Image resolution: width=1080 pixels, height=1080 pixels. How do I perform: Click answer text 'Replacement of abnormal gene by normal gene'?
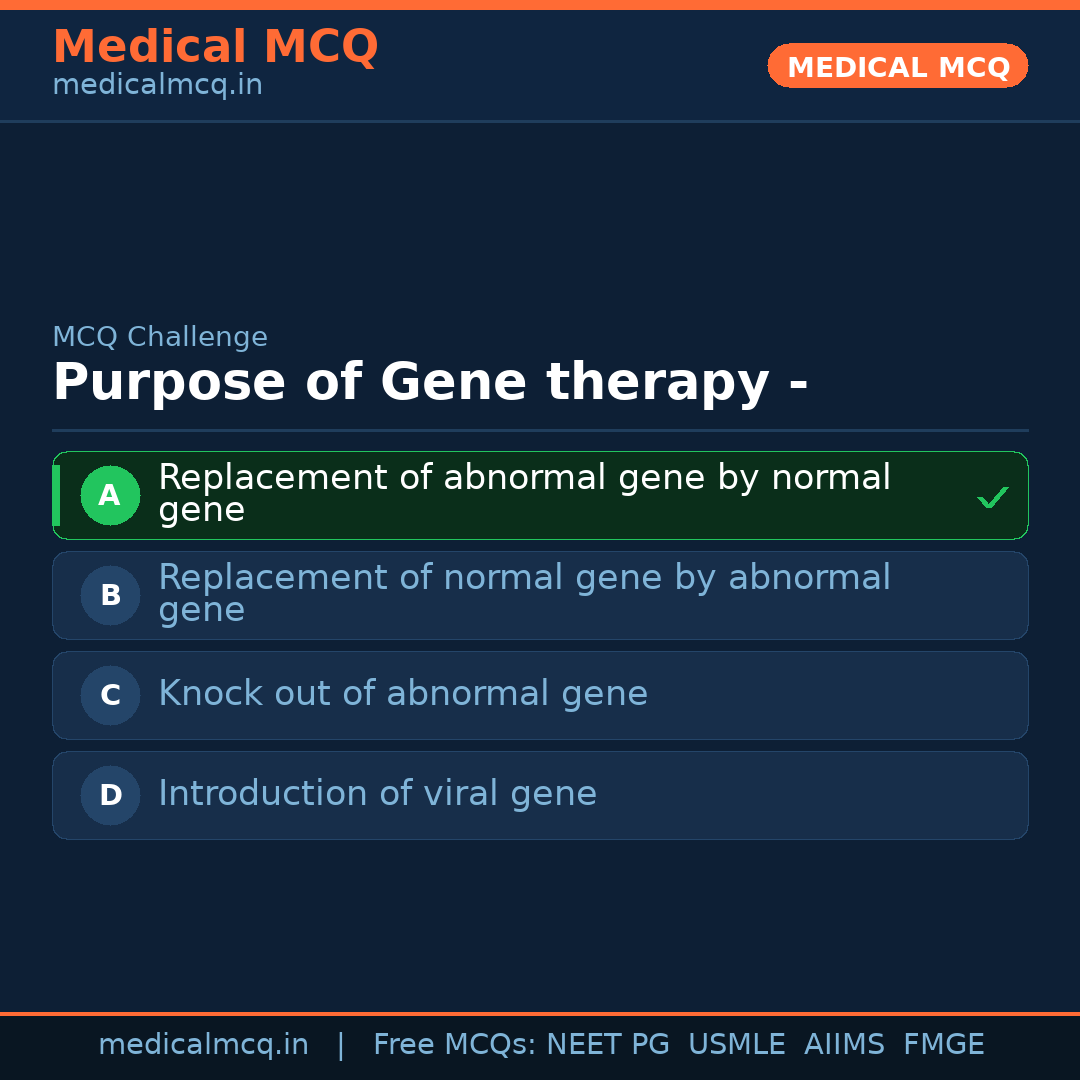(x=524, y=493)
